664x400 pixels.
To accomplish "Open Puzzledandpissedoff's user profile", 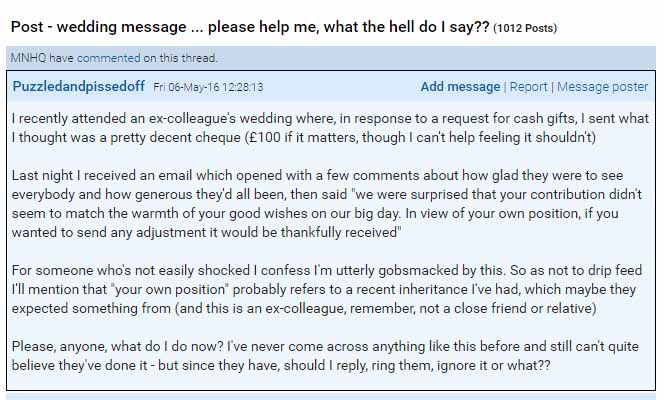I will (79, 87).
